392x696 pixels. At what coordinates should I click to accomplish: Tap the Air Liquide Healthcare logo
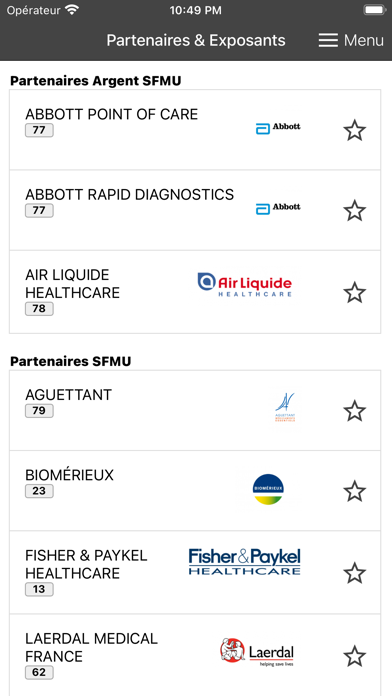(245, 285)
